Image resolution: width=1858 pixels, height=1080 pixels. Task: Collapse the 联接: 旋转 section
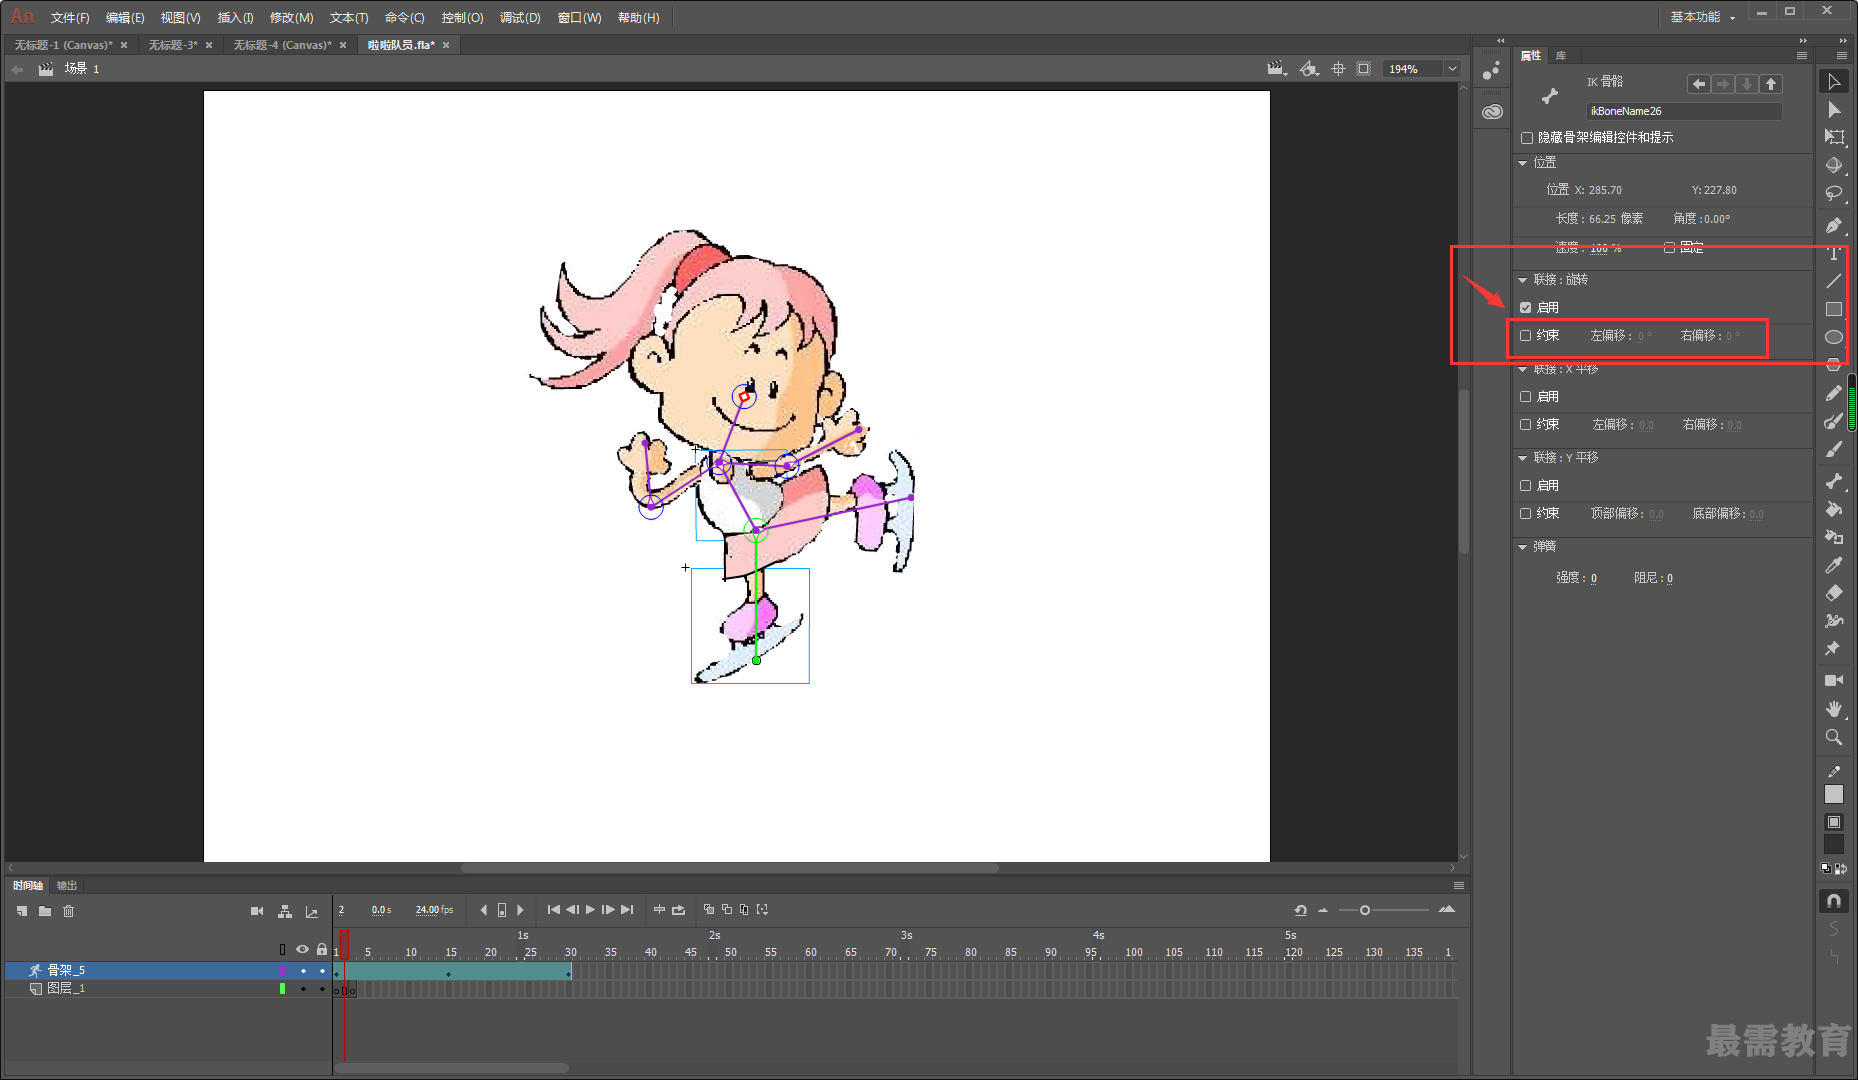(x=1522, y=280)
